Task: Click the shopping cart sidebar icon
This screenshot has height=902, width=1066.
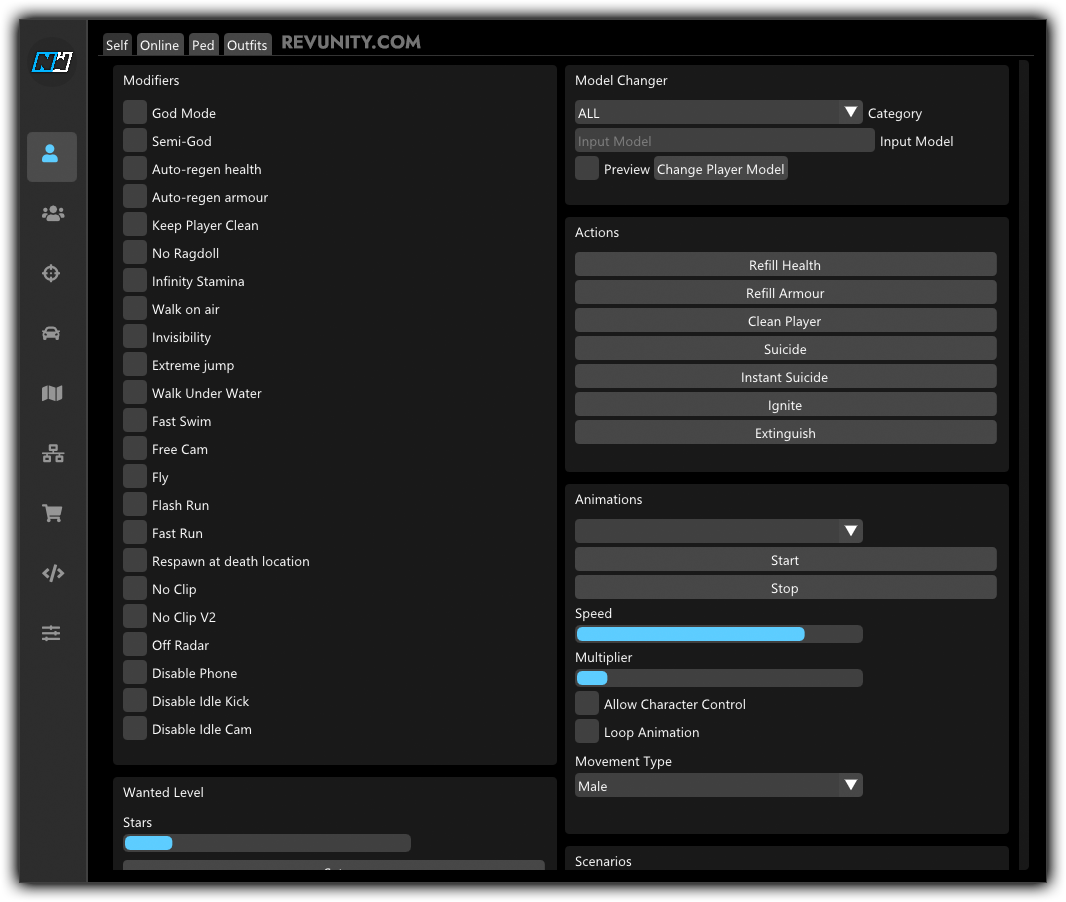Action: pyautogui.click(x=52, y=513)
